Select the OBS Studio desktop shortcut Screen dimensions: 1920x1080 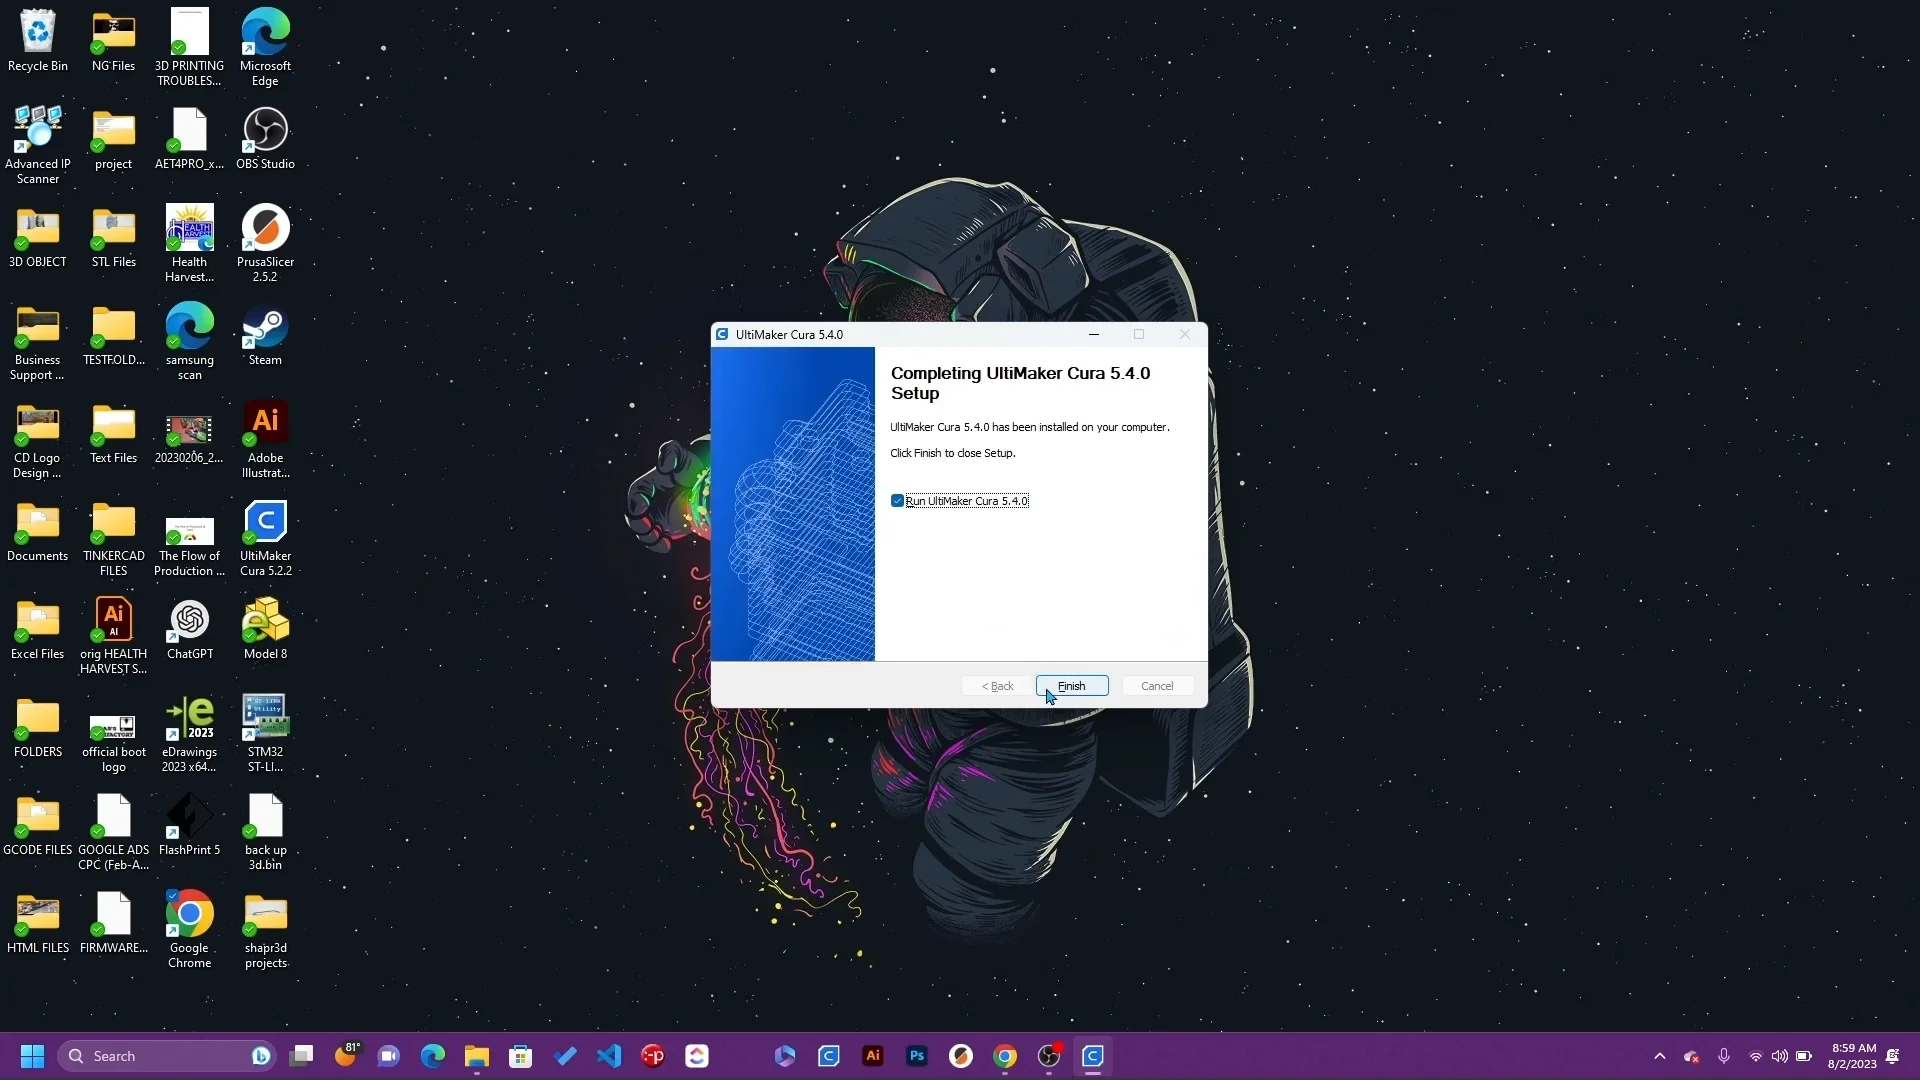(265, 139)
